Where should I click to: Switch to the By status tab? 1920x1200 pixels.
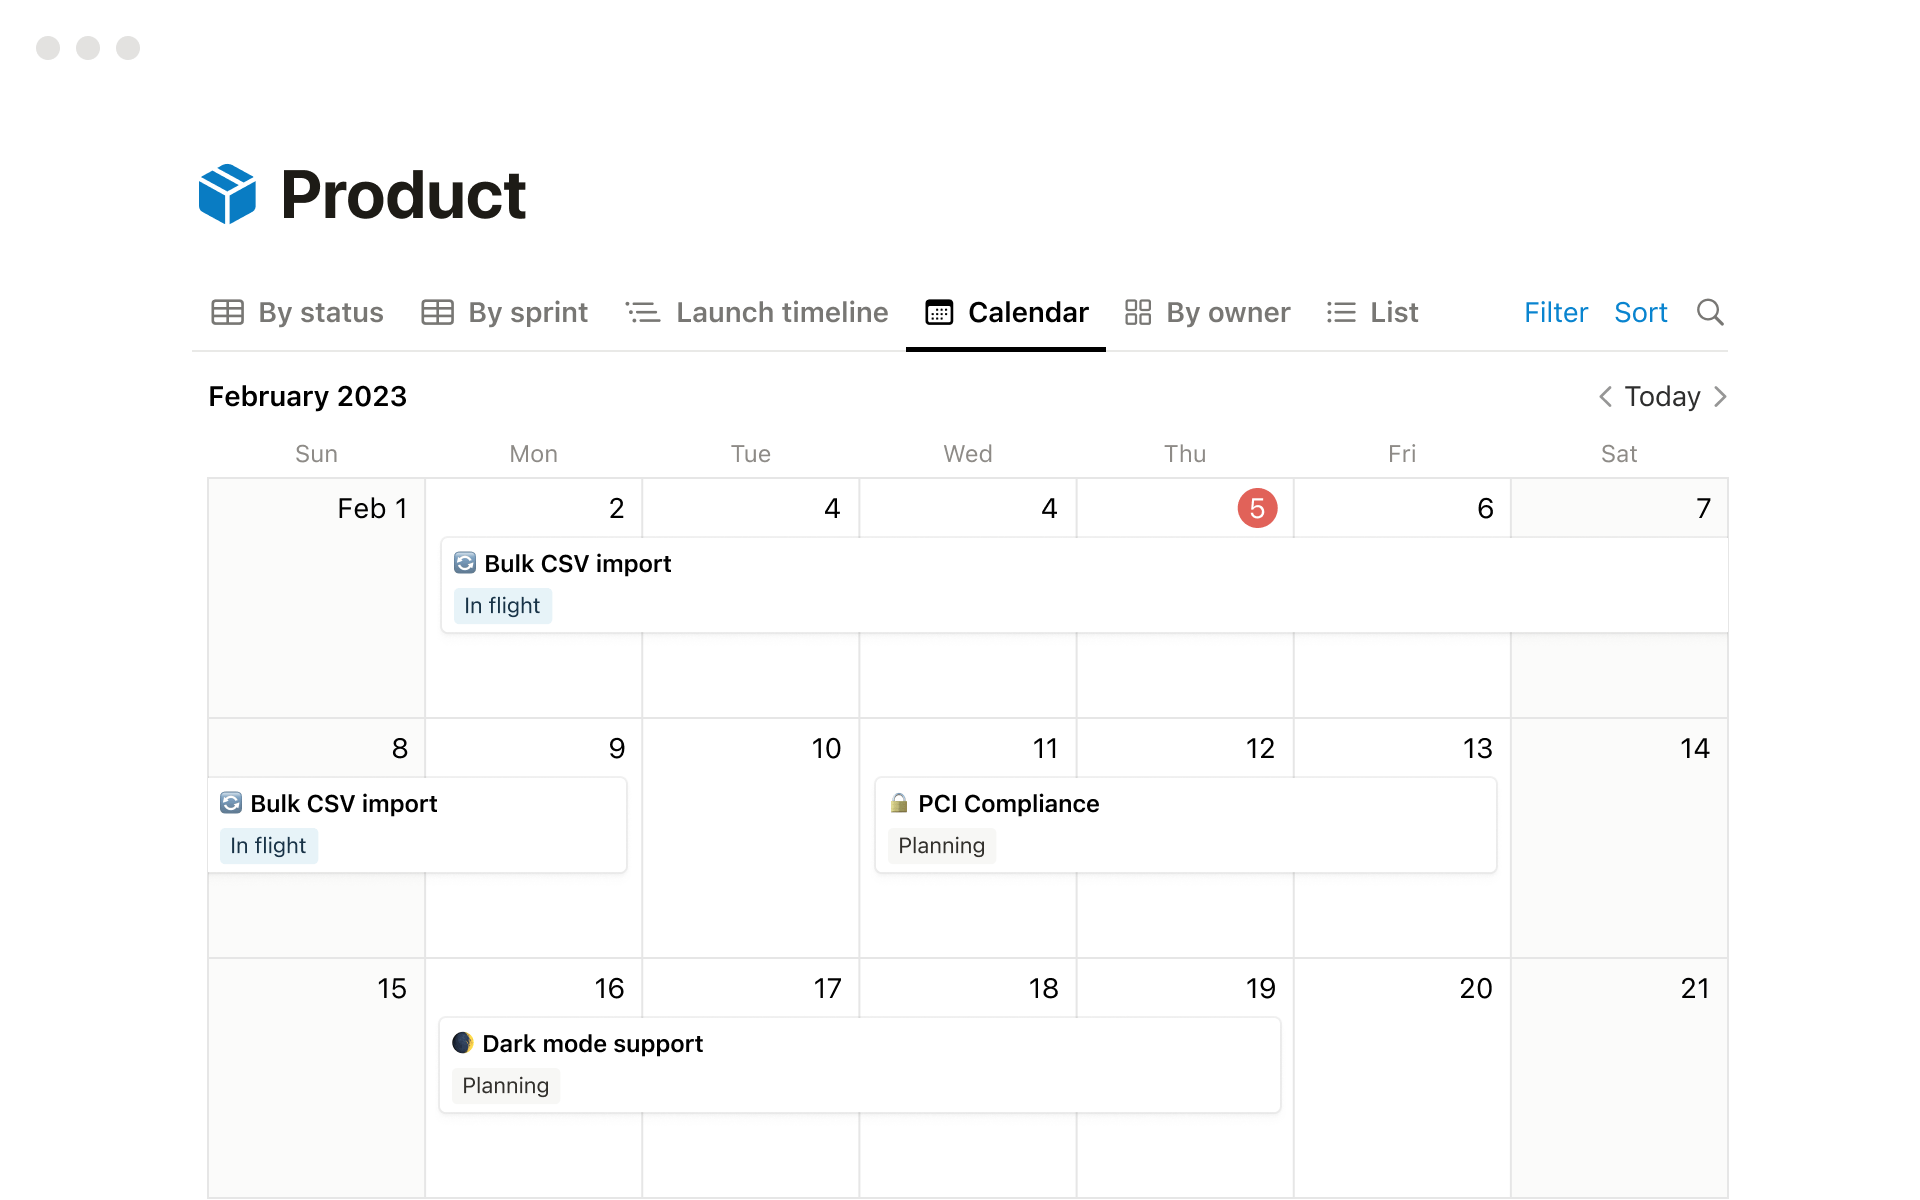point(298,313)
